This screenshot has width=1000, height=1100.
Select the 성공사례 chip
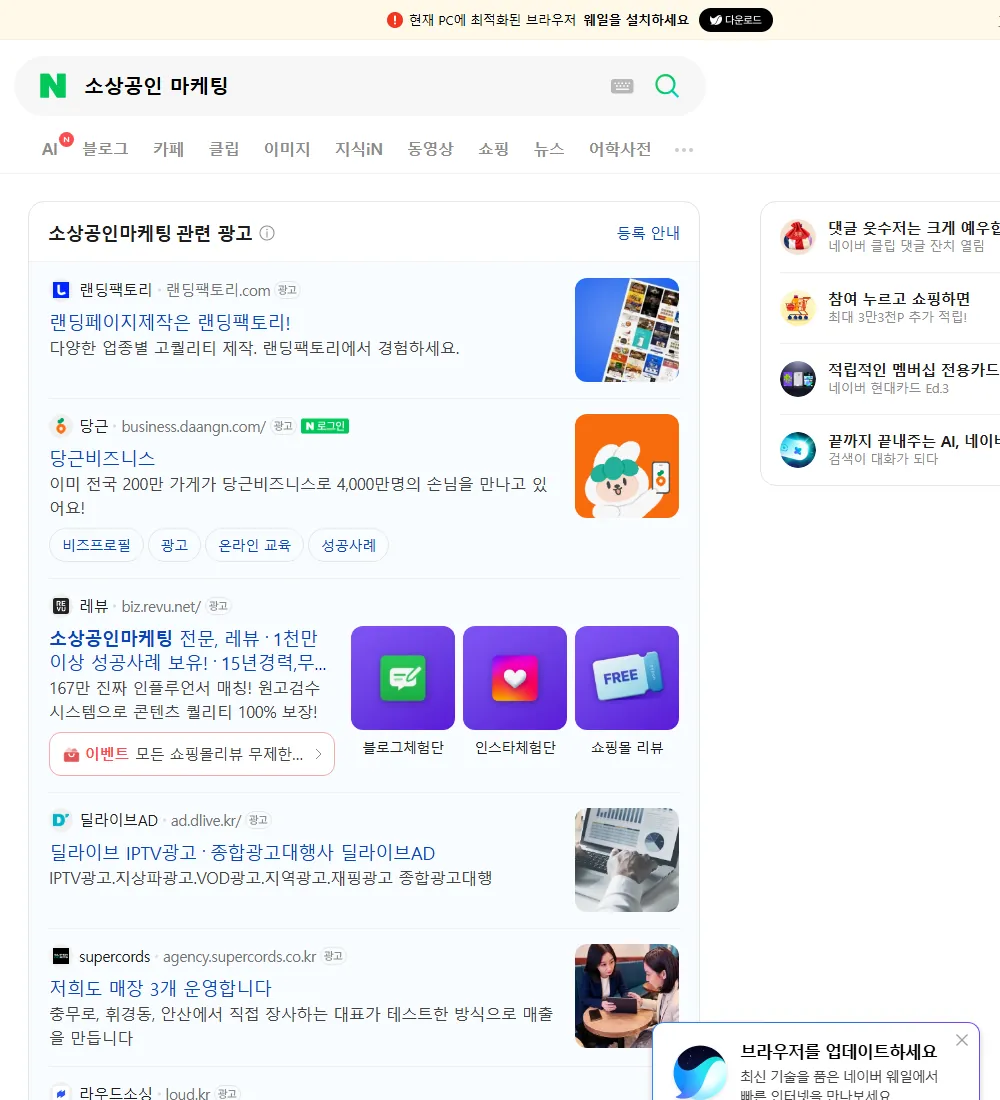coord(348,545)
